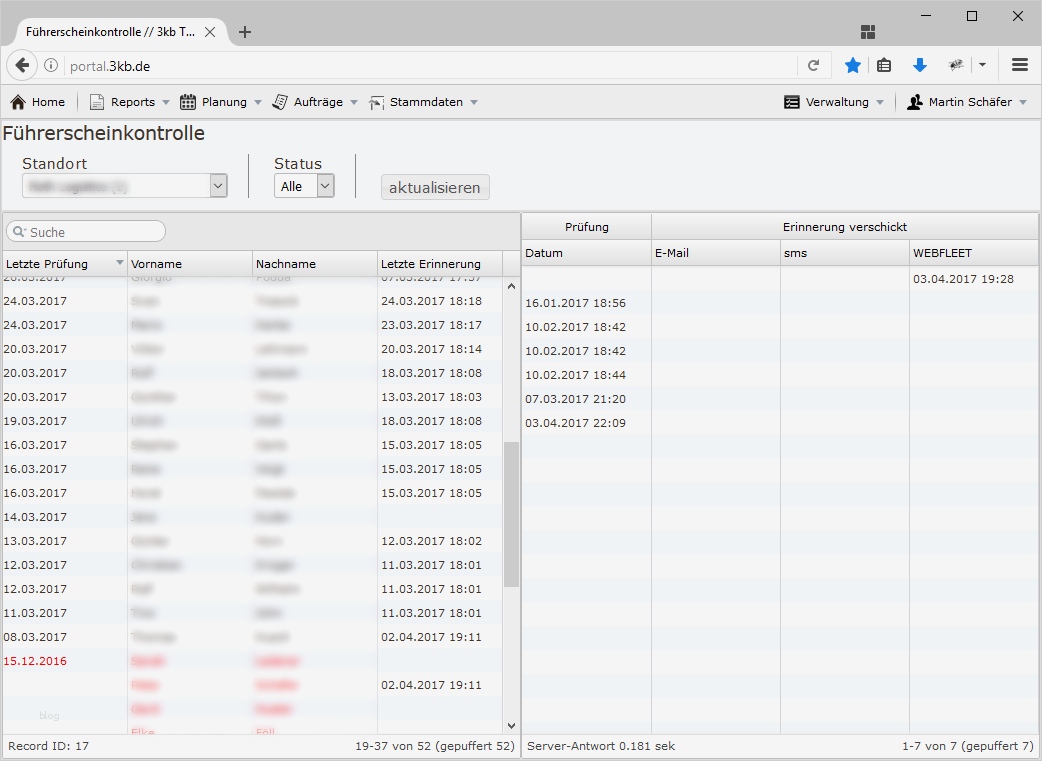Expand the Reports dropdown arrow

[165, 103]
